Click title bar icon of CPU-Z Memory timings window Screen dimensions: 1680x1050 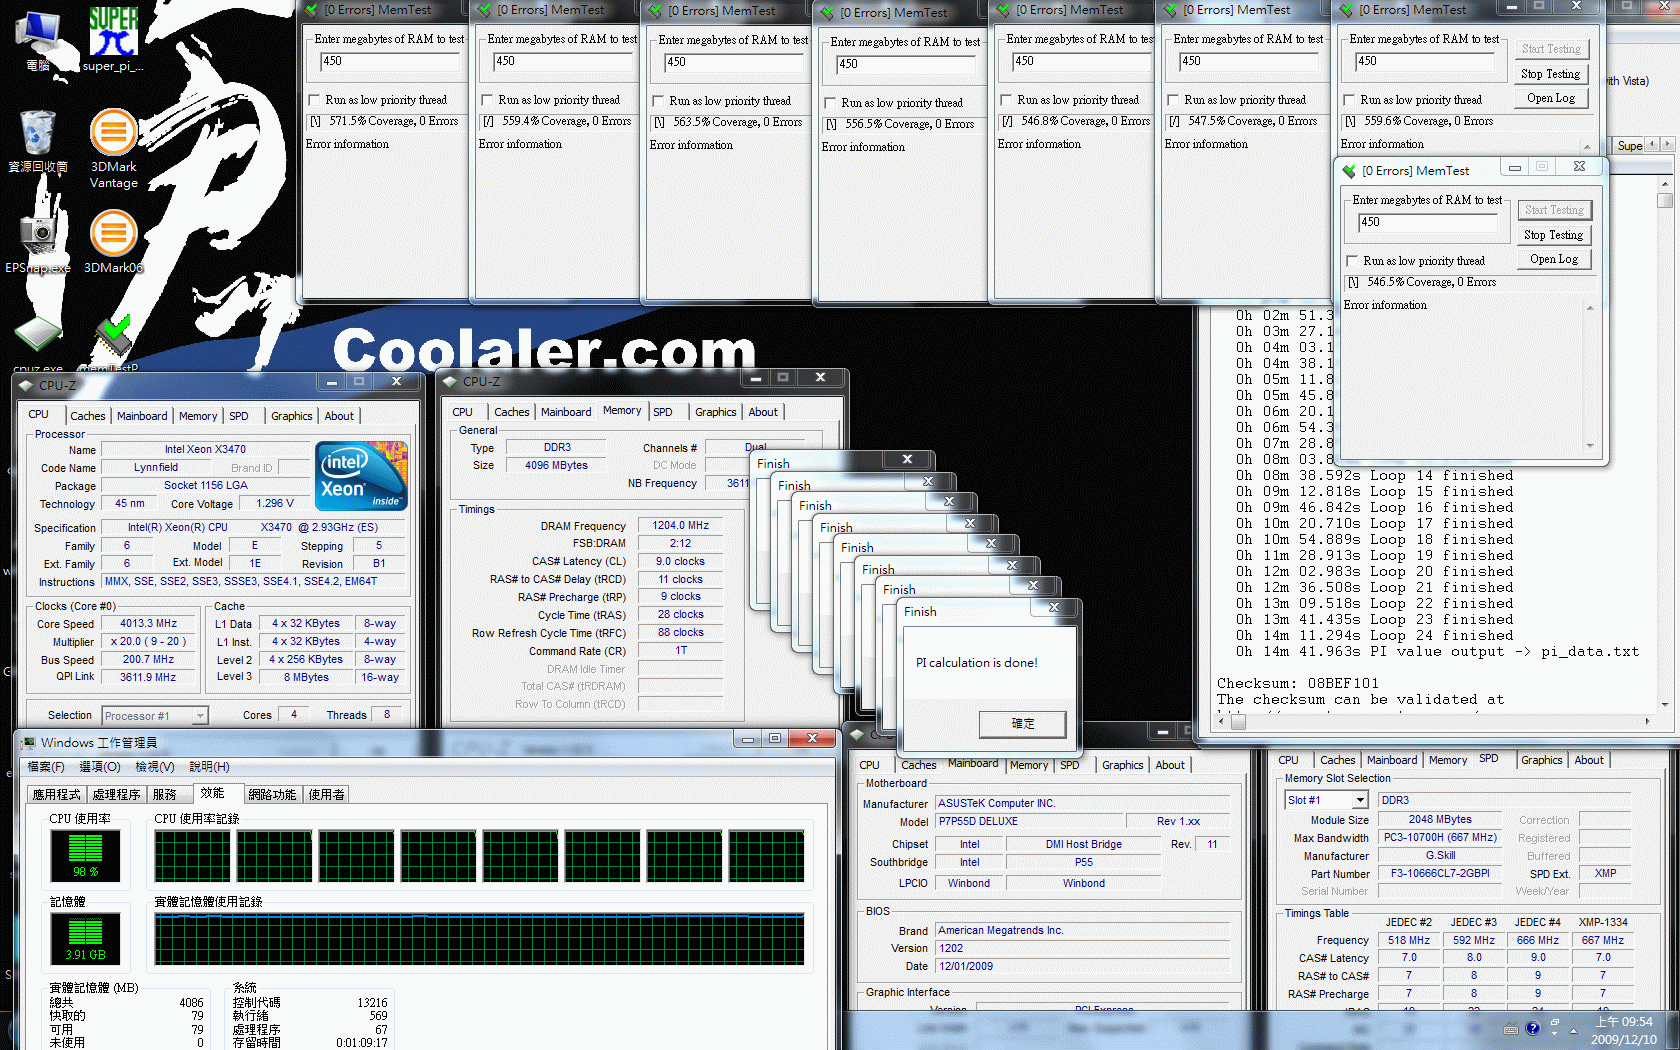(x=450, y=381)
